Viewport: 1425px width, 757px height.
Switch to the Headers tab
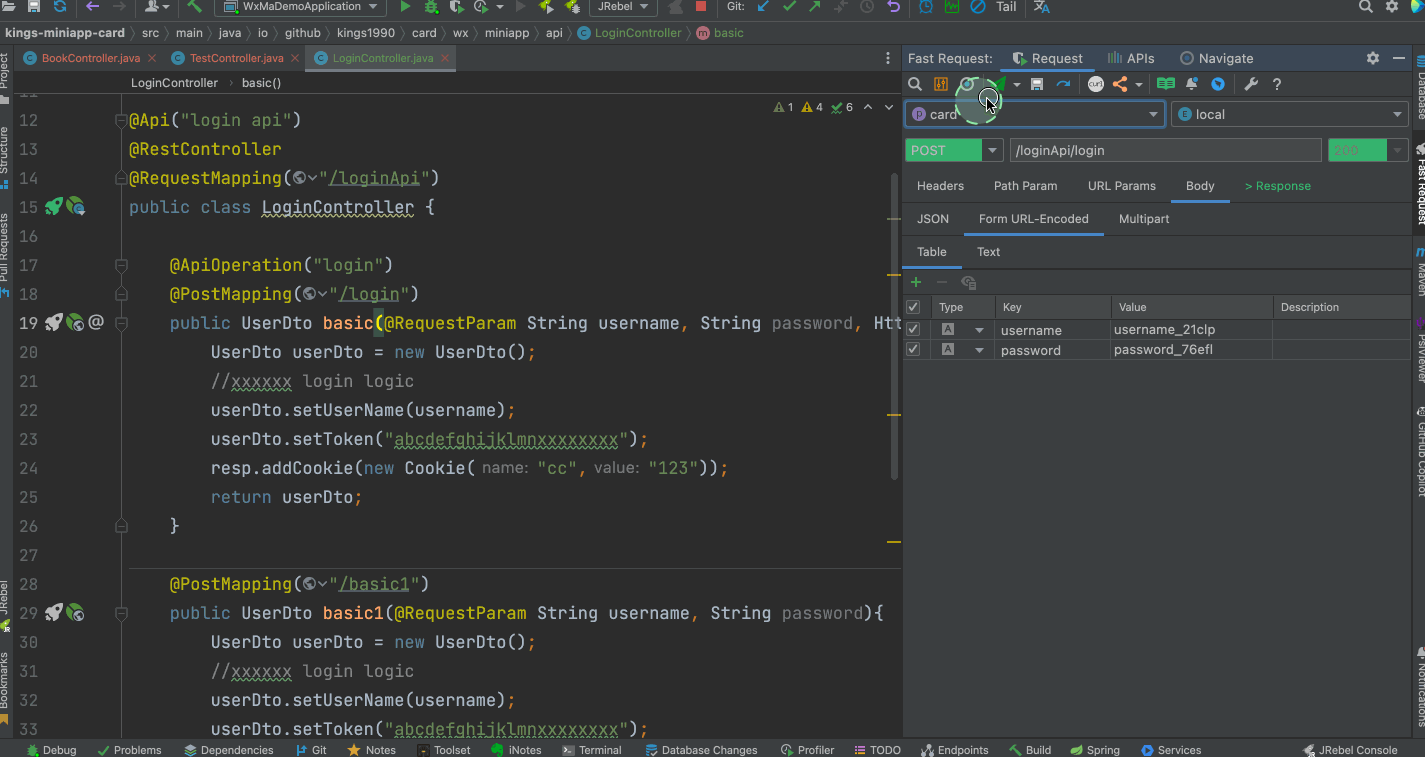coord(940,186)
